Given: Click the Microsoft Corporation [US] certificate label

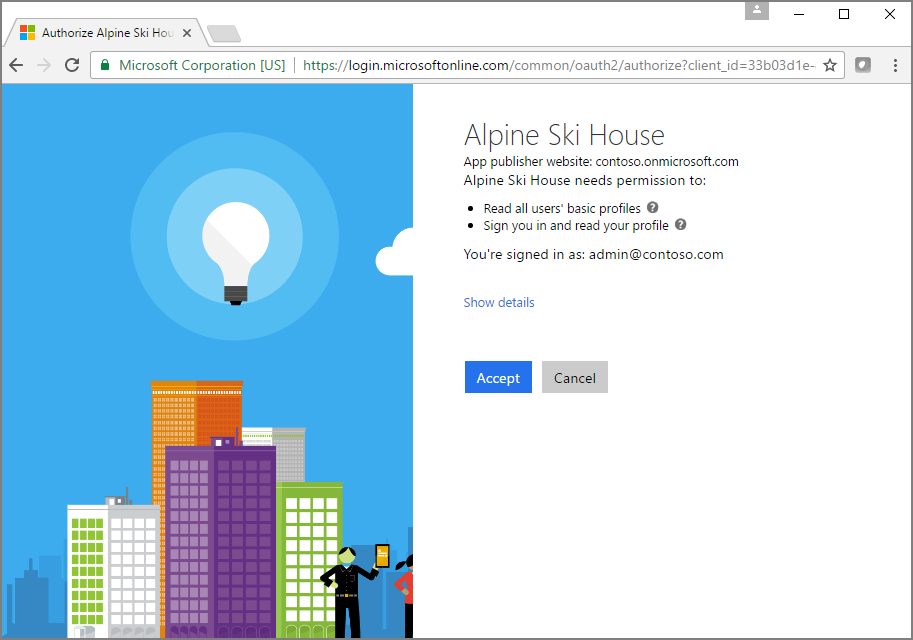Looking at the screenshot, I should pos(202,65).
